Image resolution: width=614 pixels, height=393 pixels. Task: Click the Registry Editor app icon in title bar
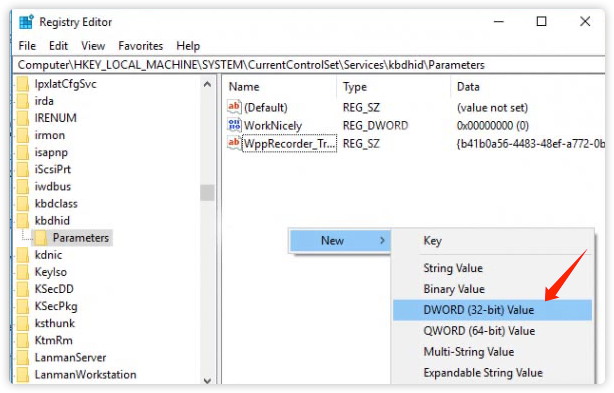point(26,22)
